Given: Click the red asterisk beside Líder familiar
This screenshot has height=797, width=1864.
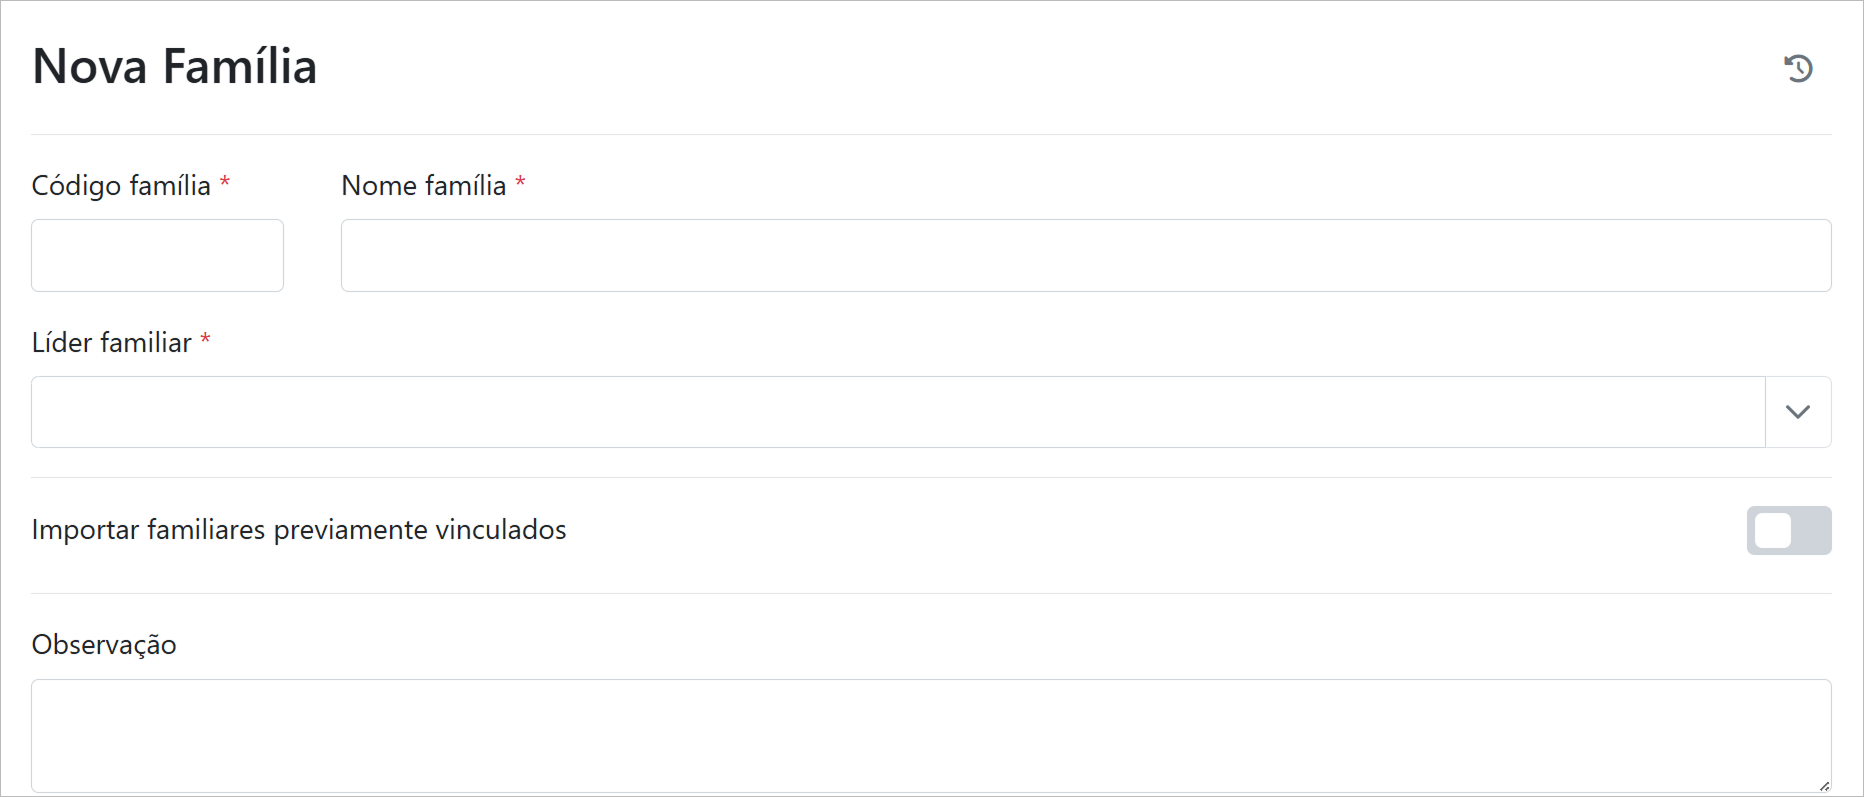Looking at the screenshot, I should (205, 339).
